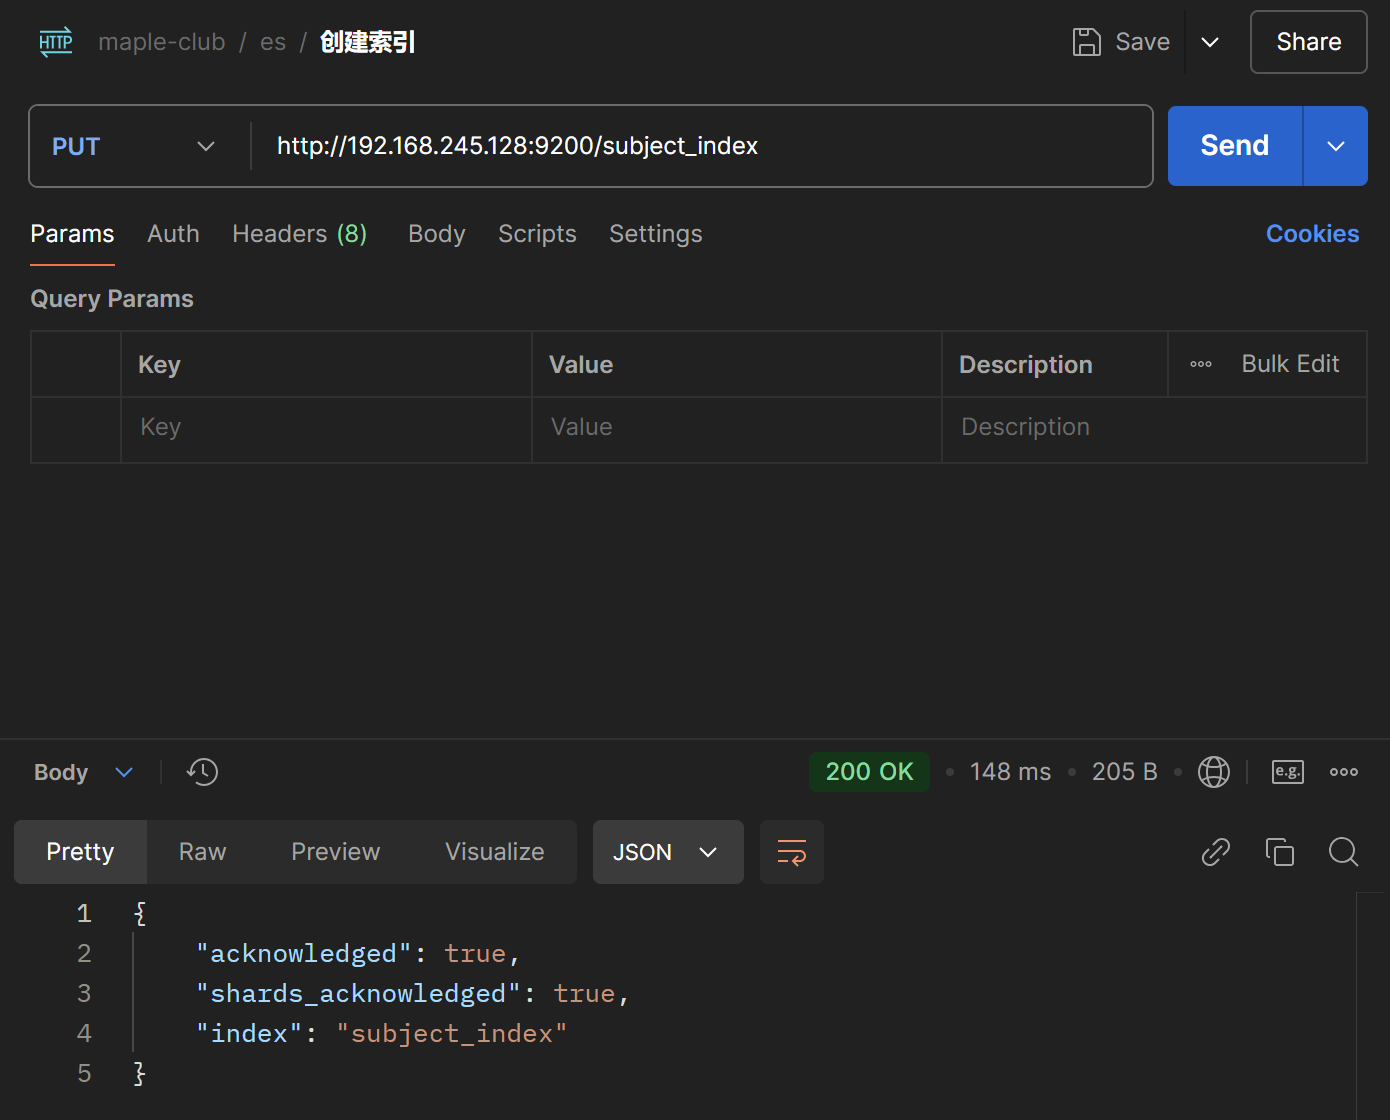
Task: Click the Send button
Action: tap(1235, 146)
